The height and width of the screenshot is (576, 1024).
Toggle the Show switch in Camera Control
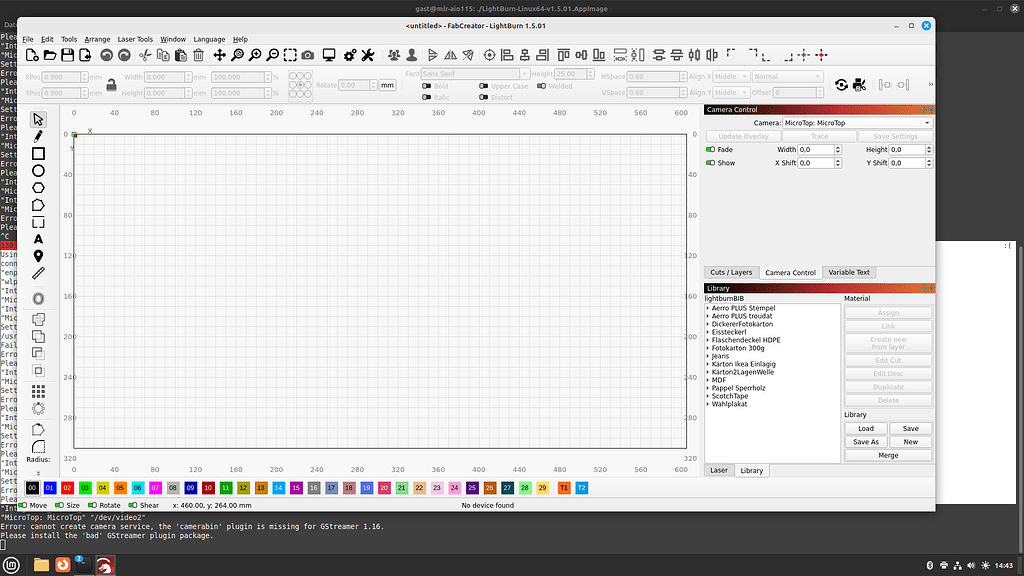pos(712,163)
